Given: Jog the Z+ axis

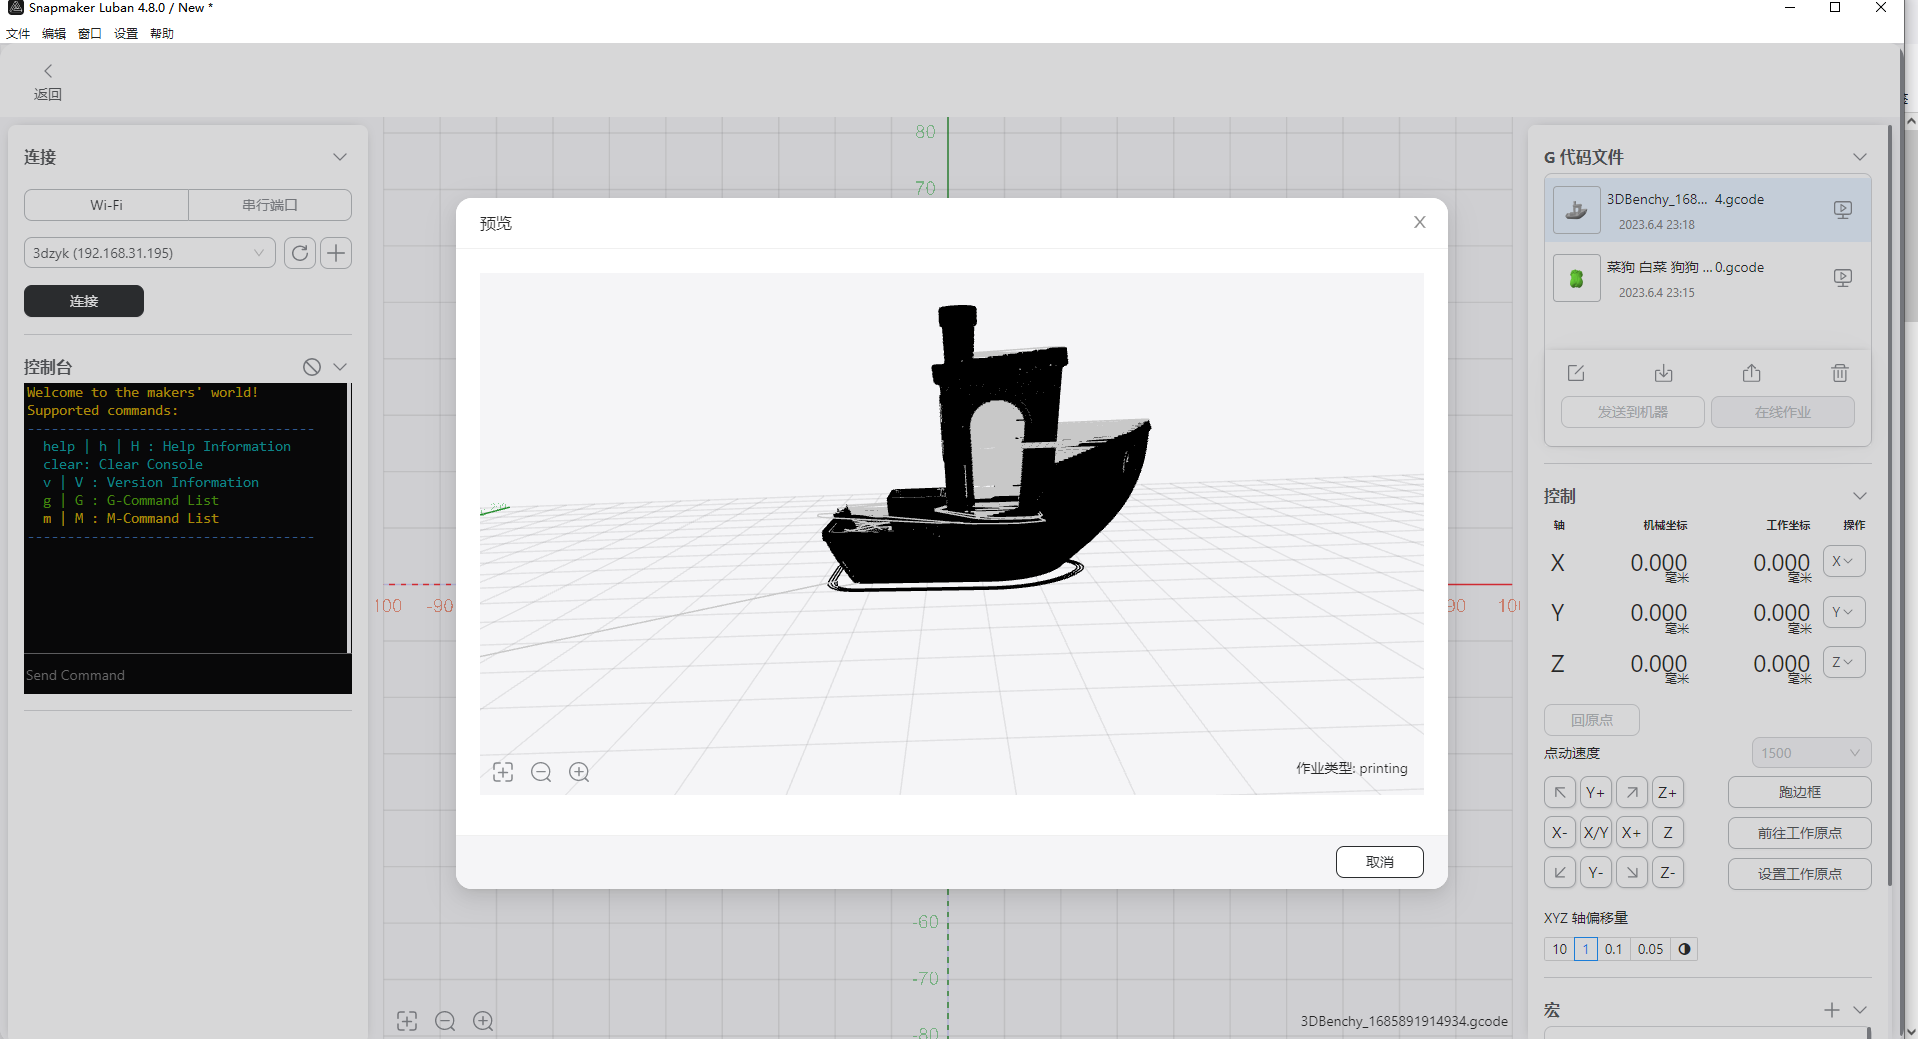Looking at the screenshot, I should [x=1668, y=792].
